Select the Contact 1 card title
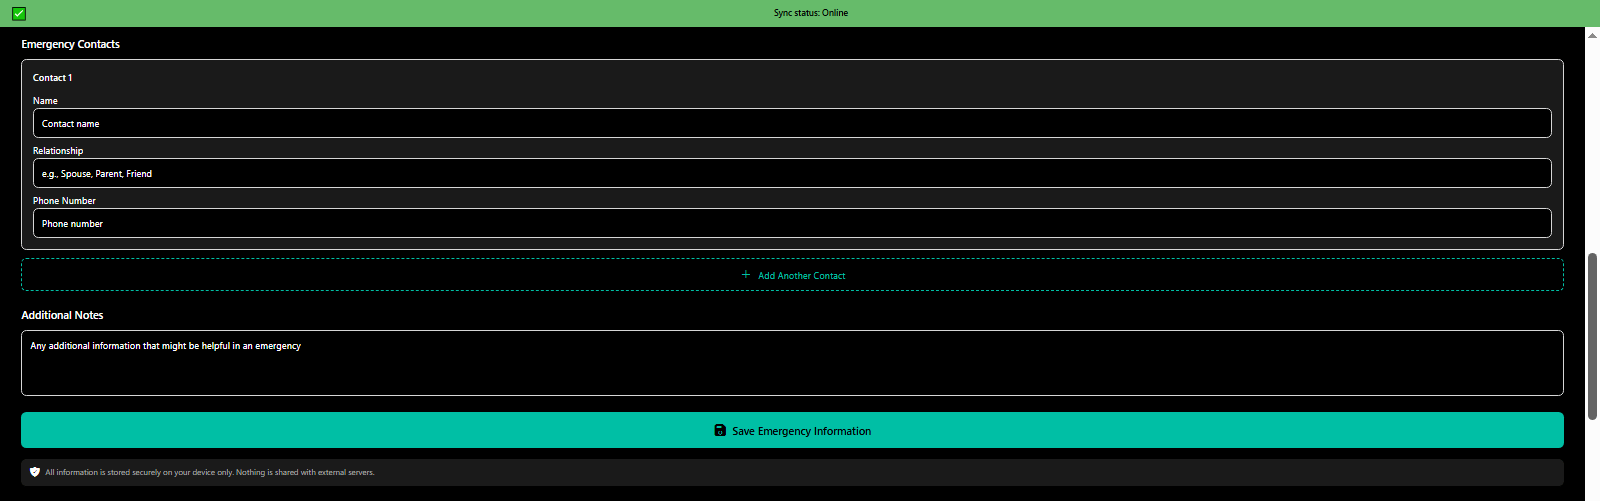Screen dimensions: 1600x501 point(52,78)
